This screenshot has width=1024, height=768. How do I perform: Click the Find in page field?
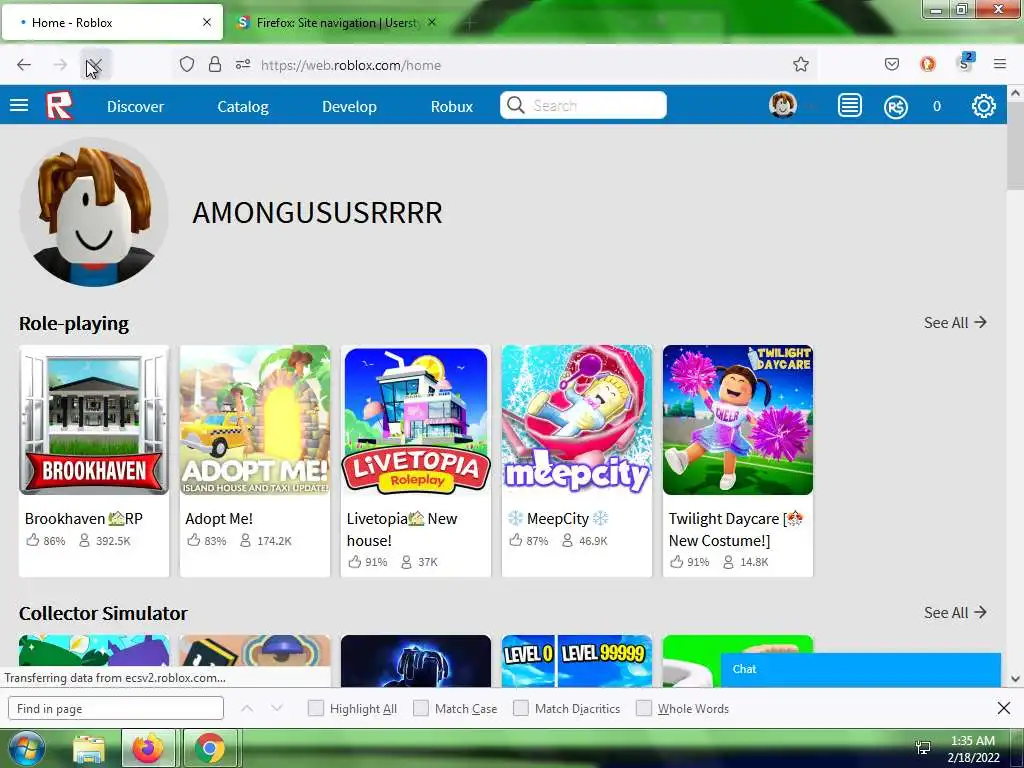116,708
